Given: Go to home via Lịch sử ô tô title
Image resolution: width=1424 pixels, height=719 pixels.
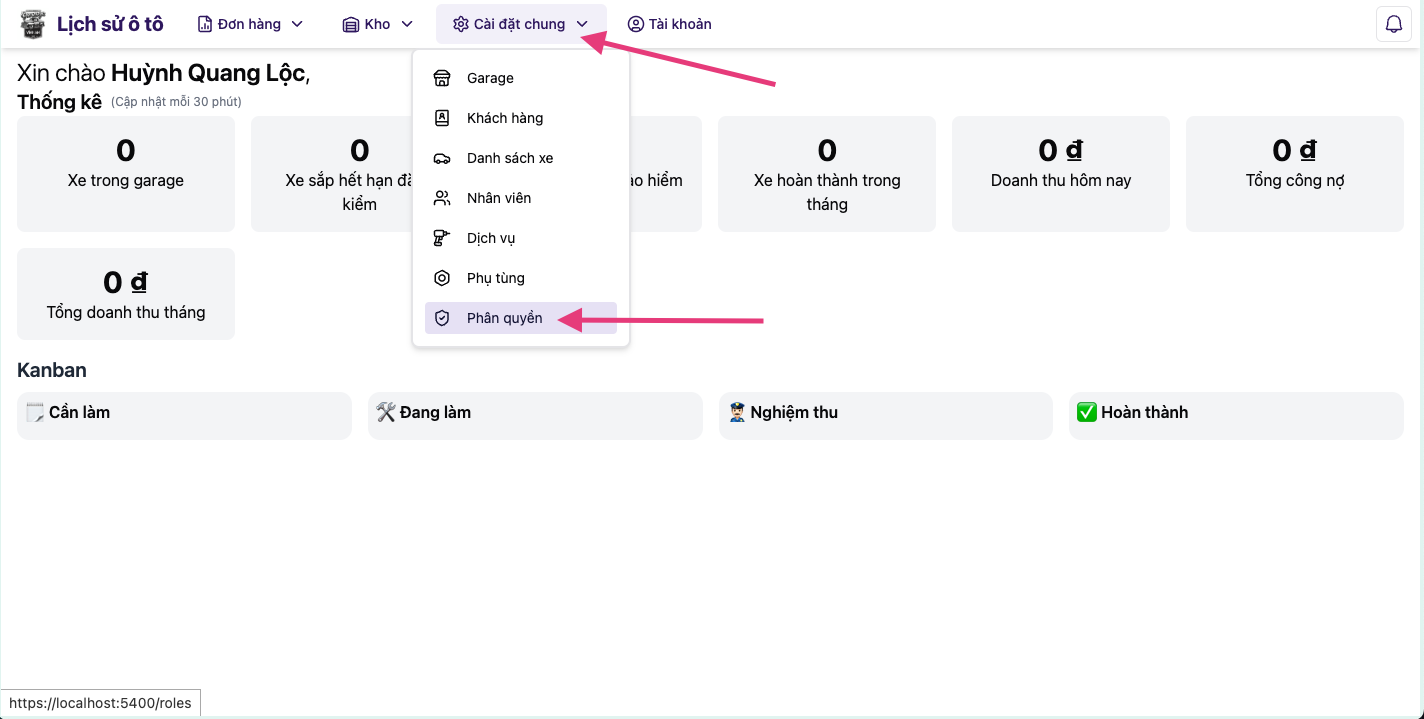Looking at the screenshot, I should point(110,24).
